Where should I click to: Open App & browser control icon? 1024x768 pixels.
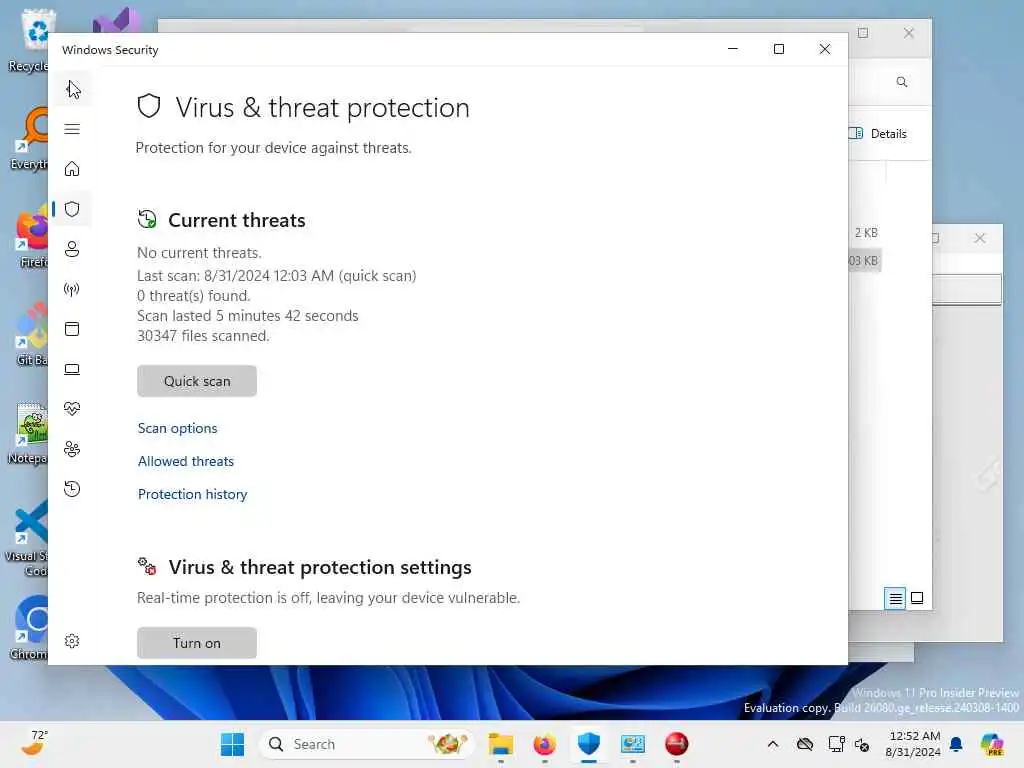tap(72, 329)
